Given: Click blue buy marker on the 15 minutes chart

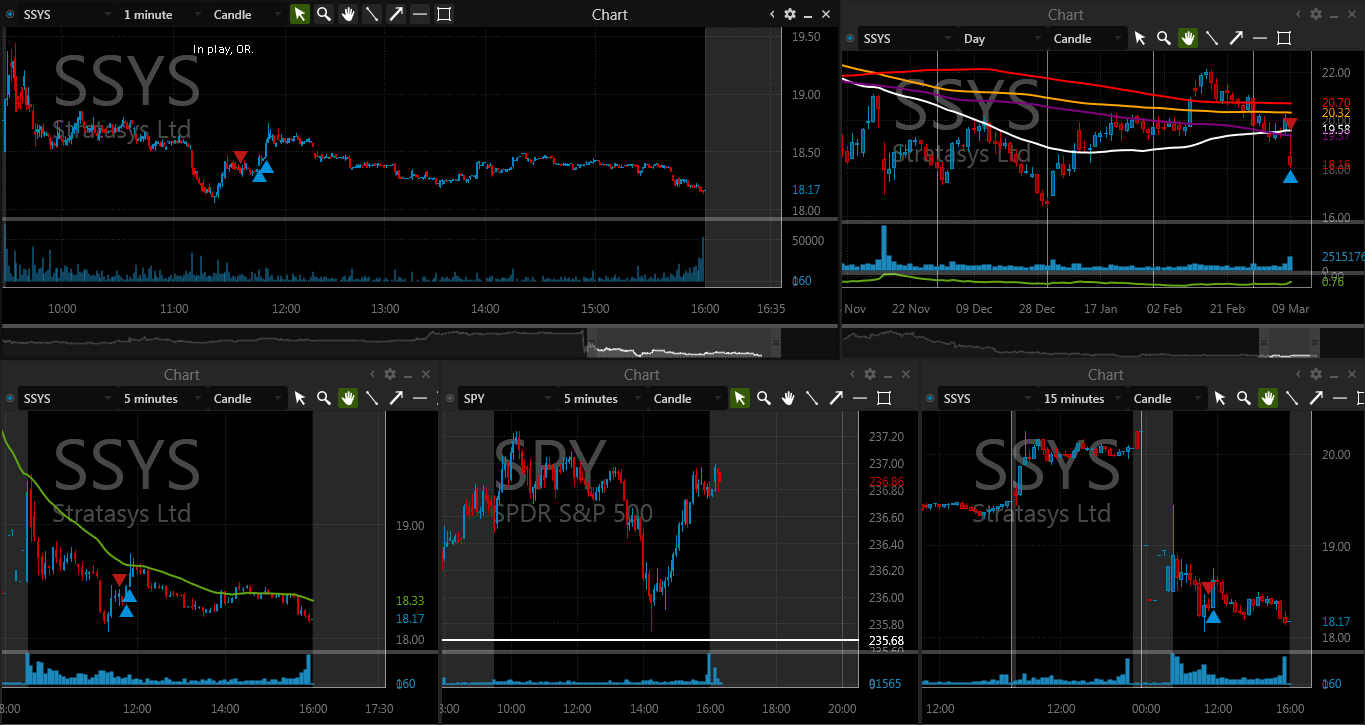Looking at the screenshot, I should pos(1213,617).
